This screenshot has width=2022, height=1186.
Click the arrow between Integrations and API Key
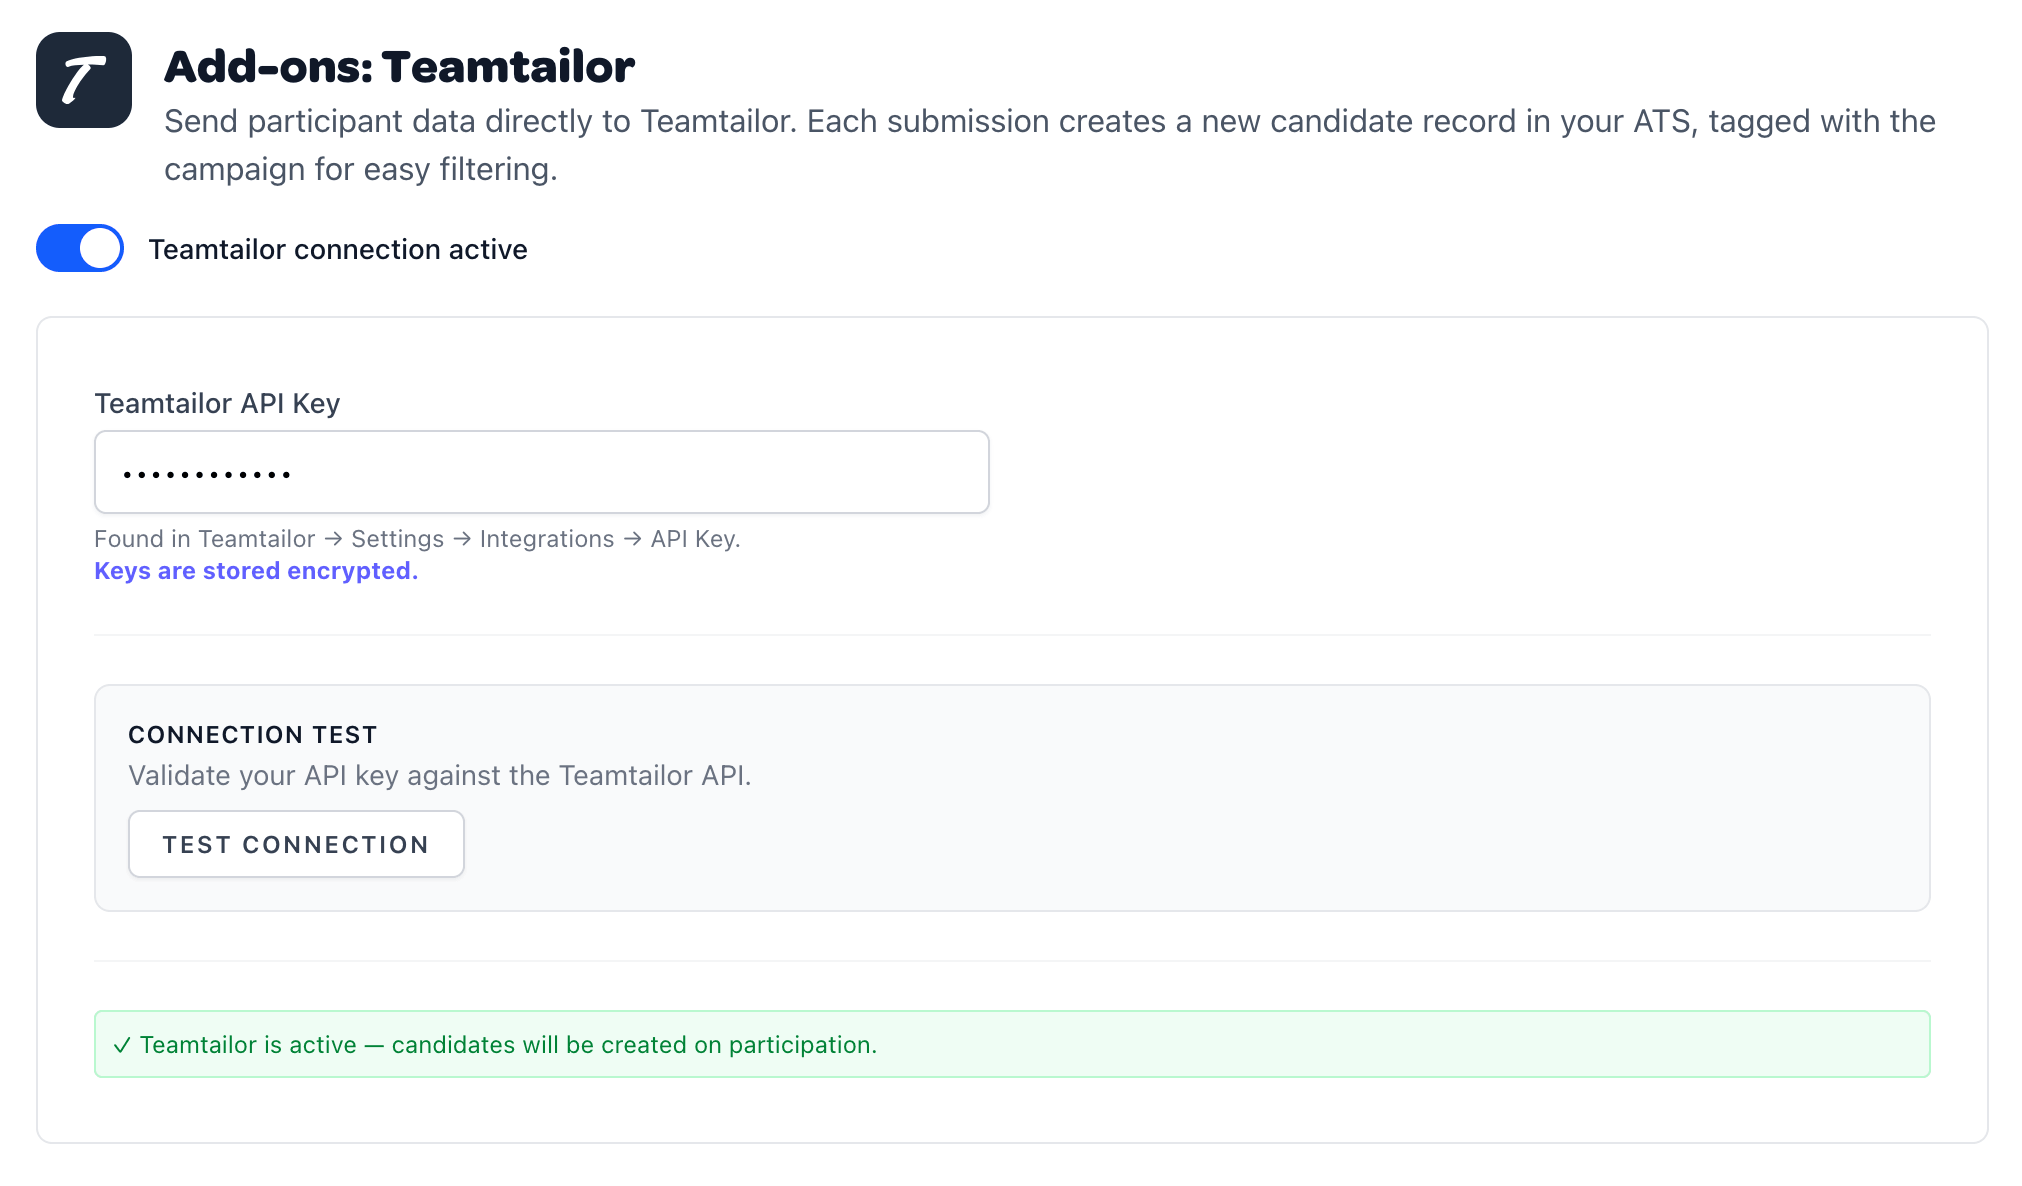click(632, 539)
